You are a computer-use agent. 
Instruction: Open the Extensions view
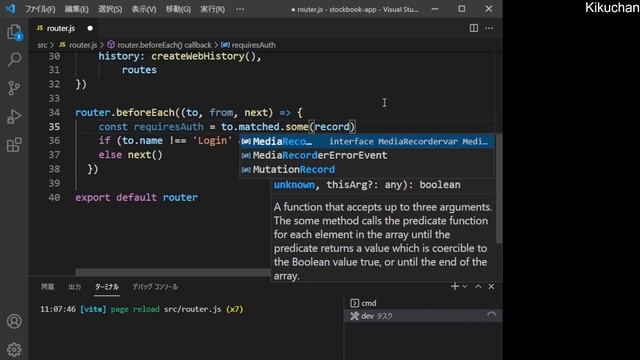[x=14, y=144]
